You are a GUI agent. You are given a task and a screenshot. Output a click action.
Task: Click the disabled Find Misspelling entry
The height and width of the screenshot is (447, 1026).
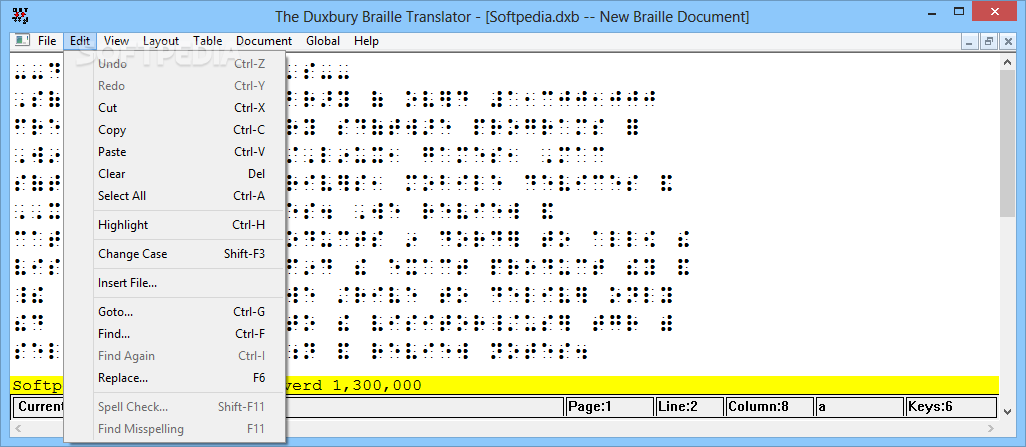(174, 429)
